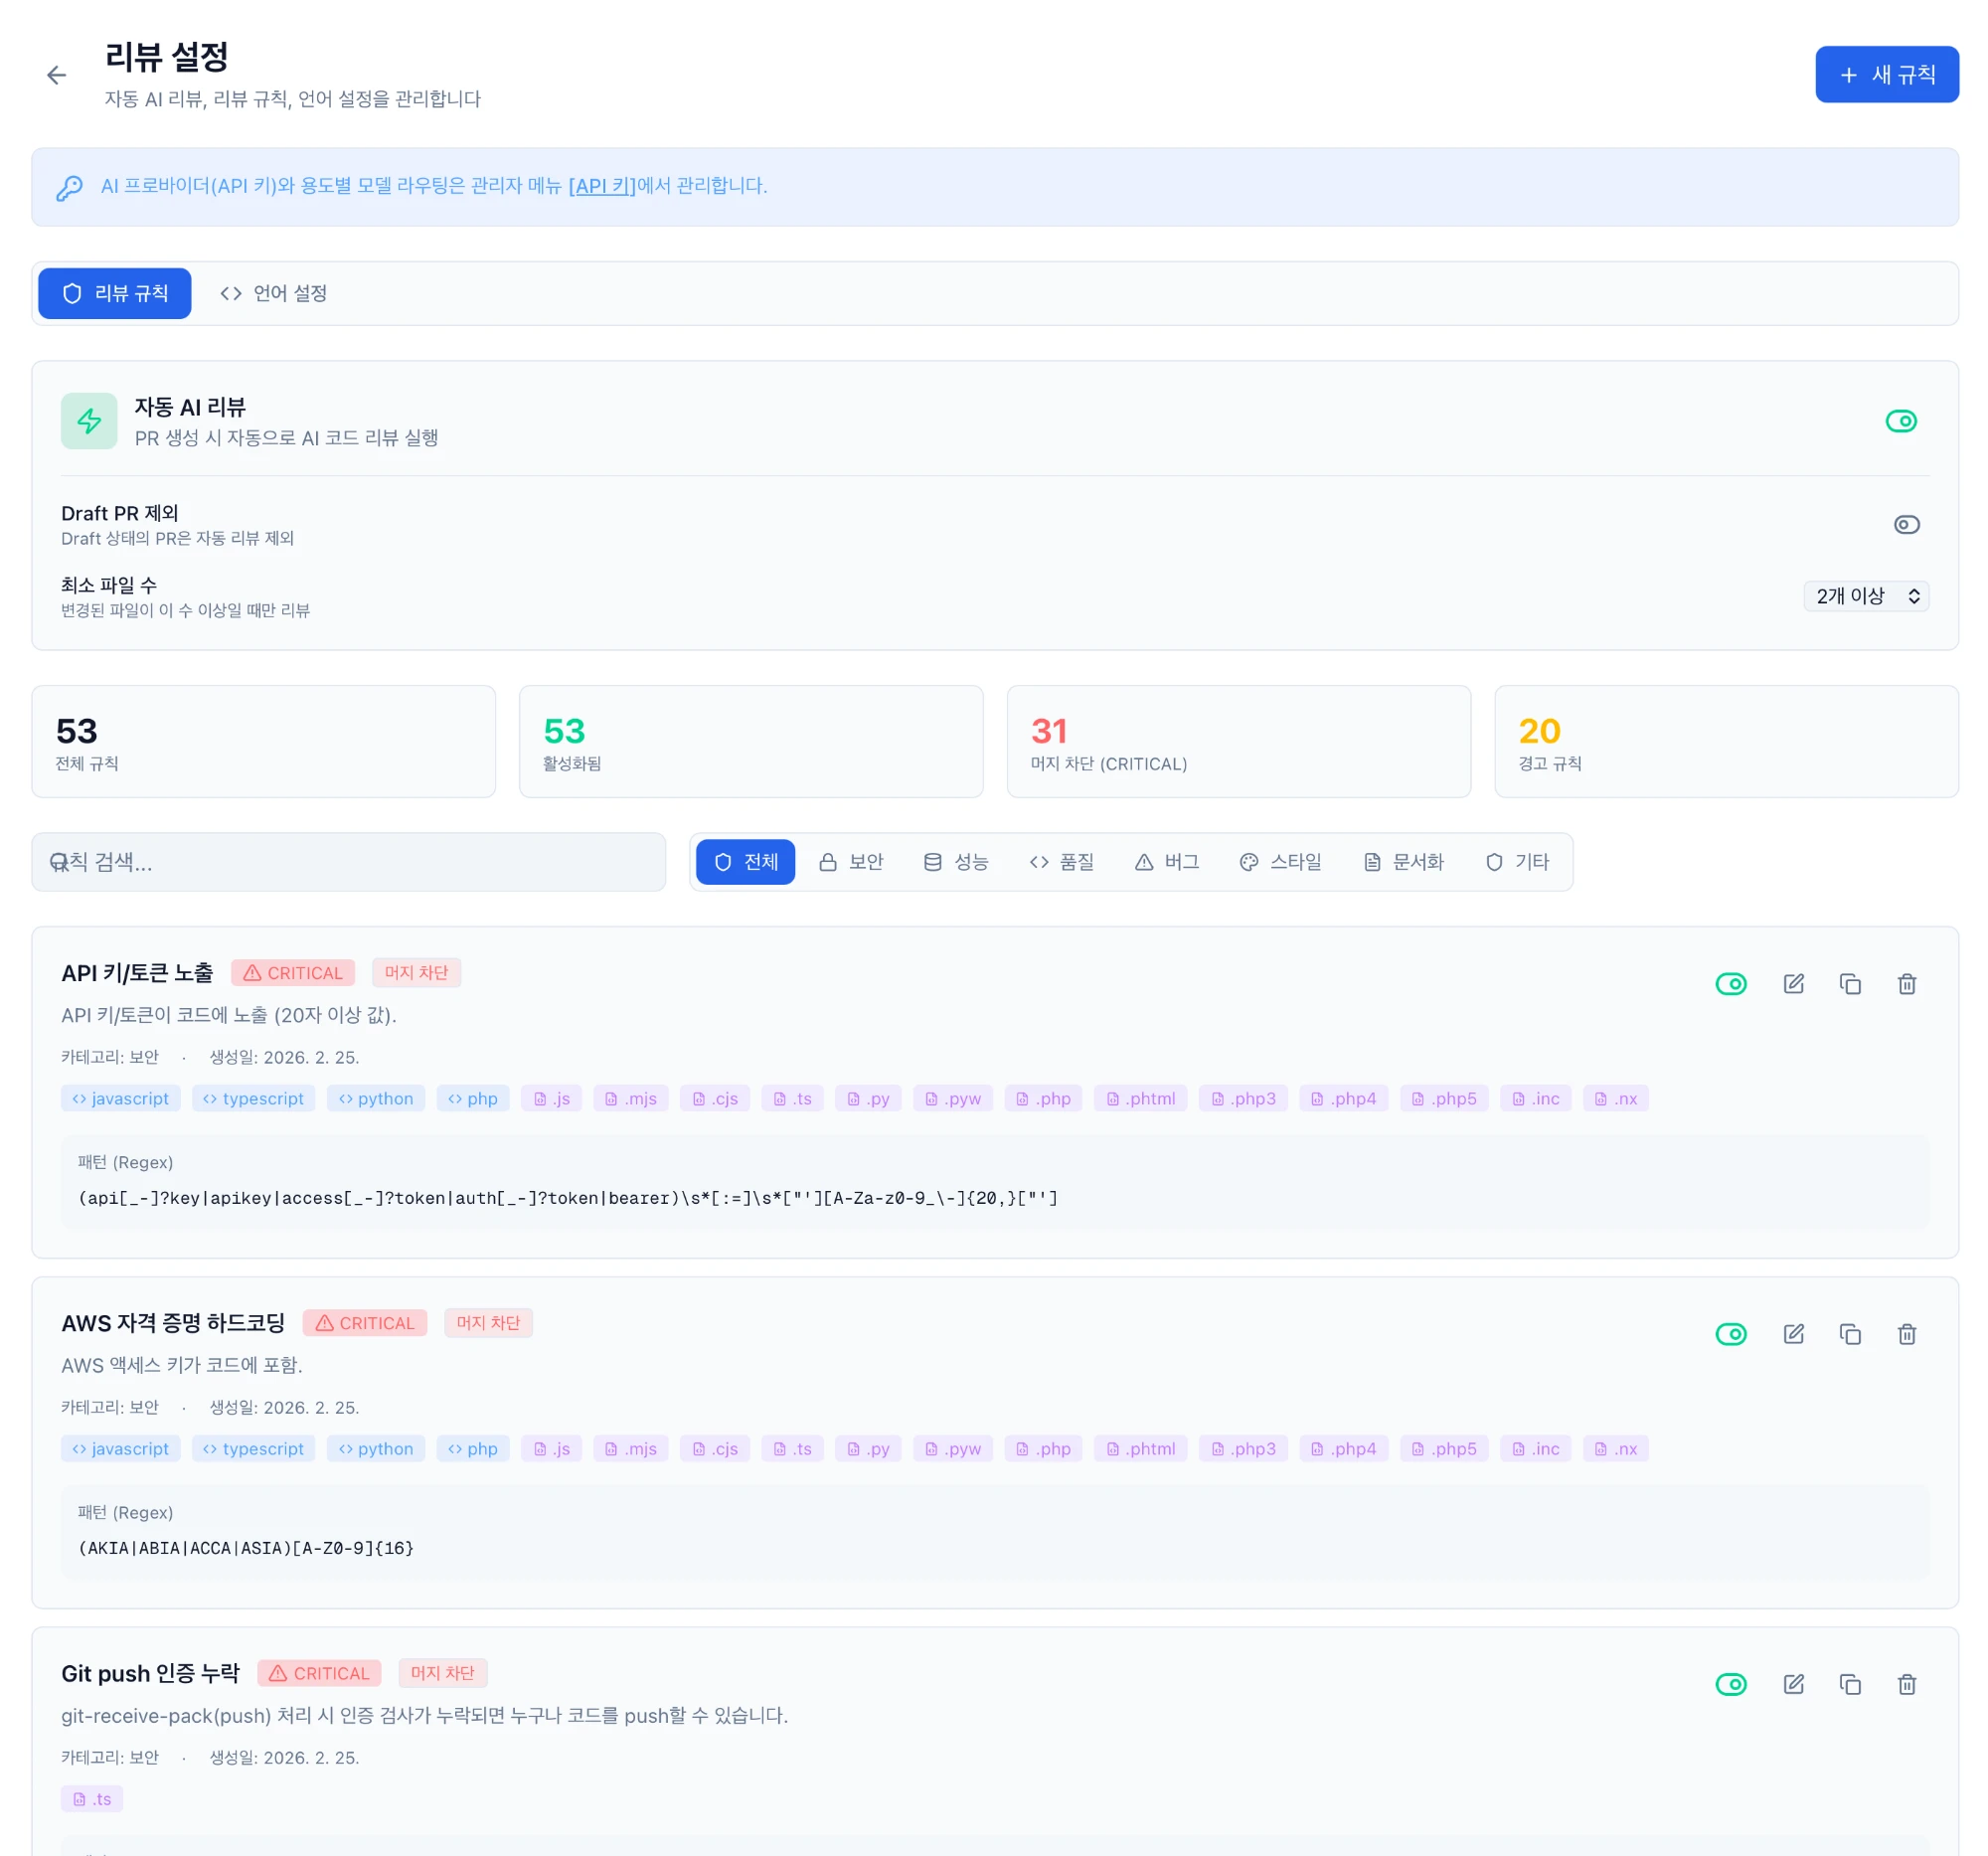This screenshot has height=1856, width=1988.
Task: Click the typescript tag in API 키/토큰 노출 rule
Action: pyautogui.click(x=254, y=1098)
